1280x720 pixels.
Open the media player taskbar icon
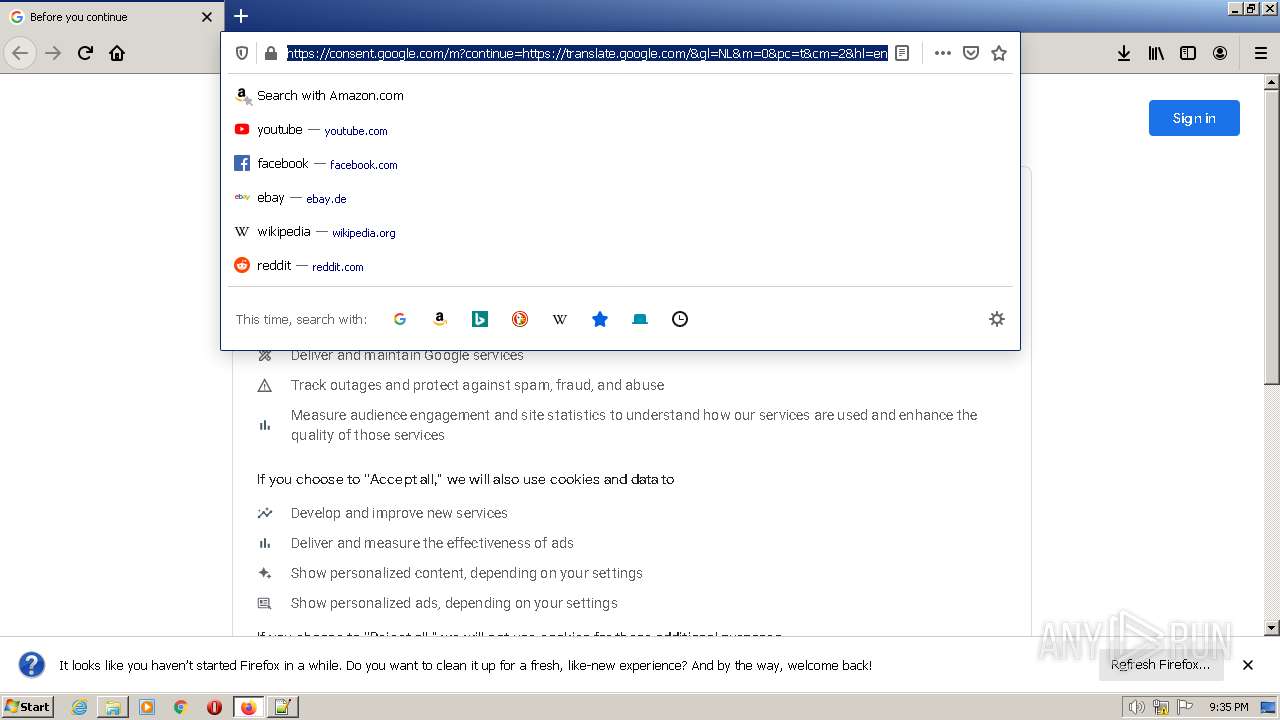point(147,707)
